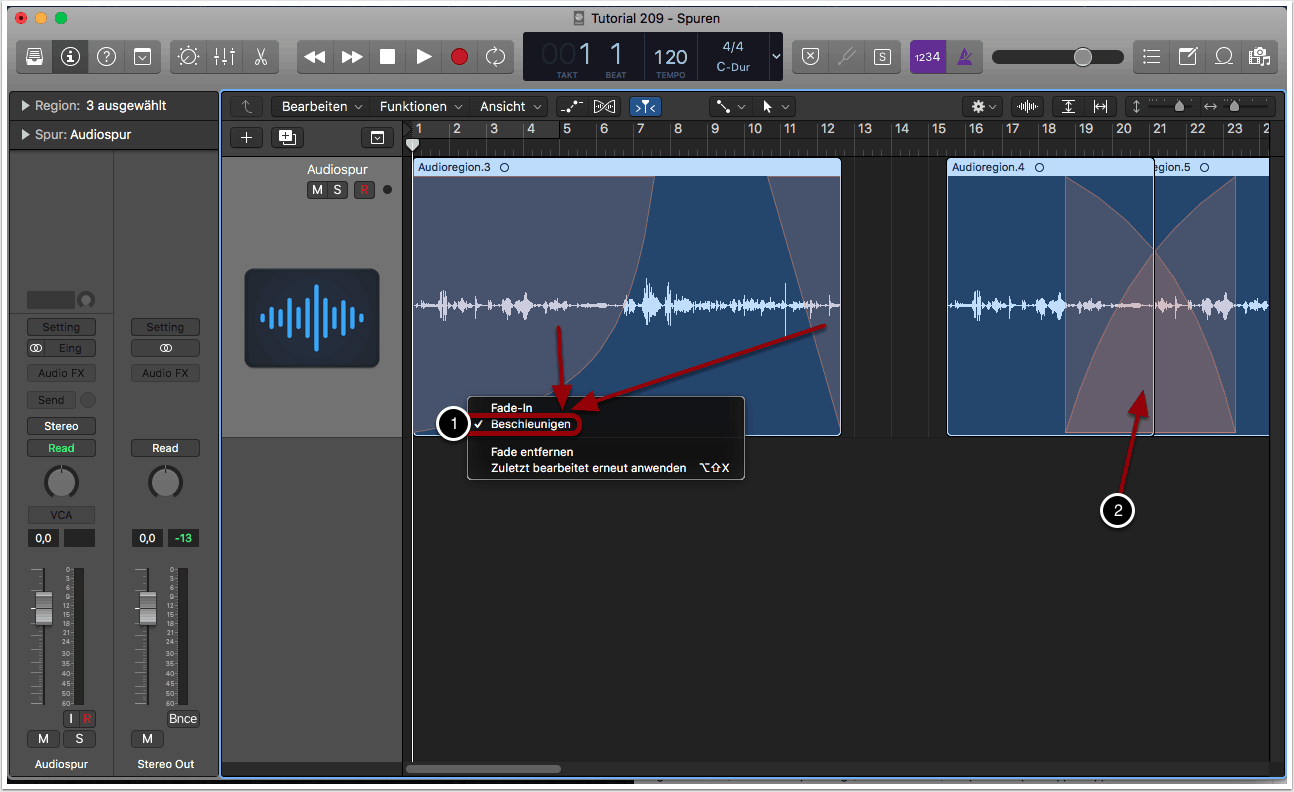Select Fade entfernen in context menu

click(531, 452)
